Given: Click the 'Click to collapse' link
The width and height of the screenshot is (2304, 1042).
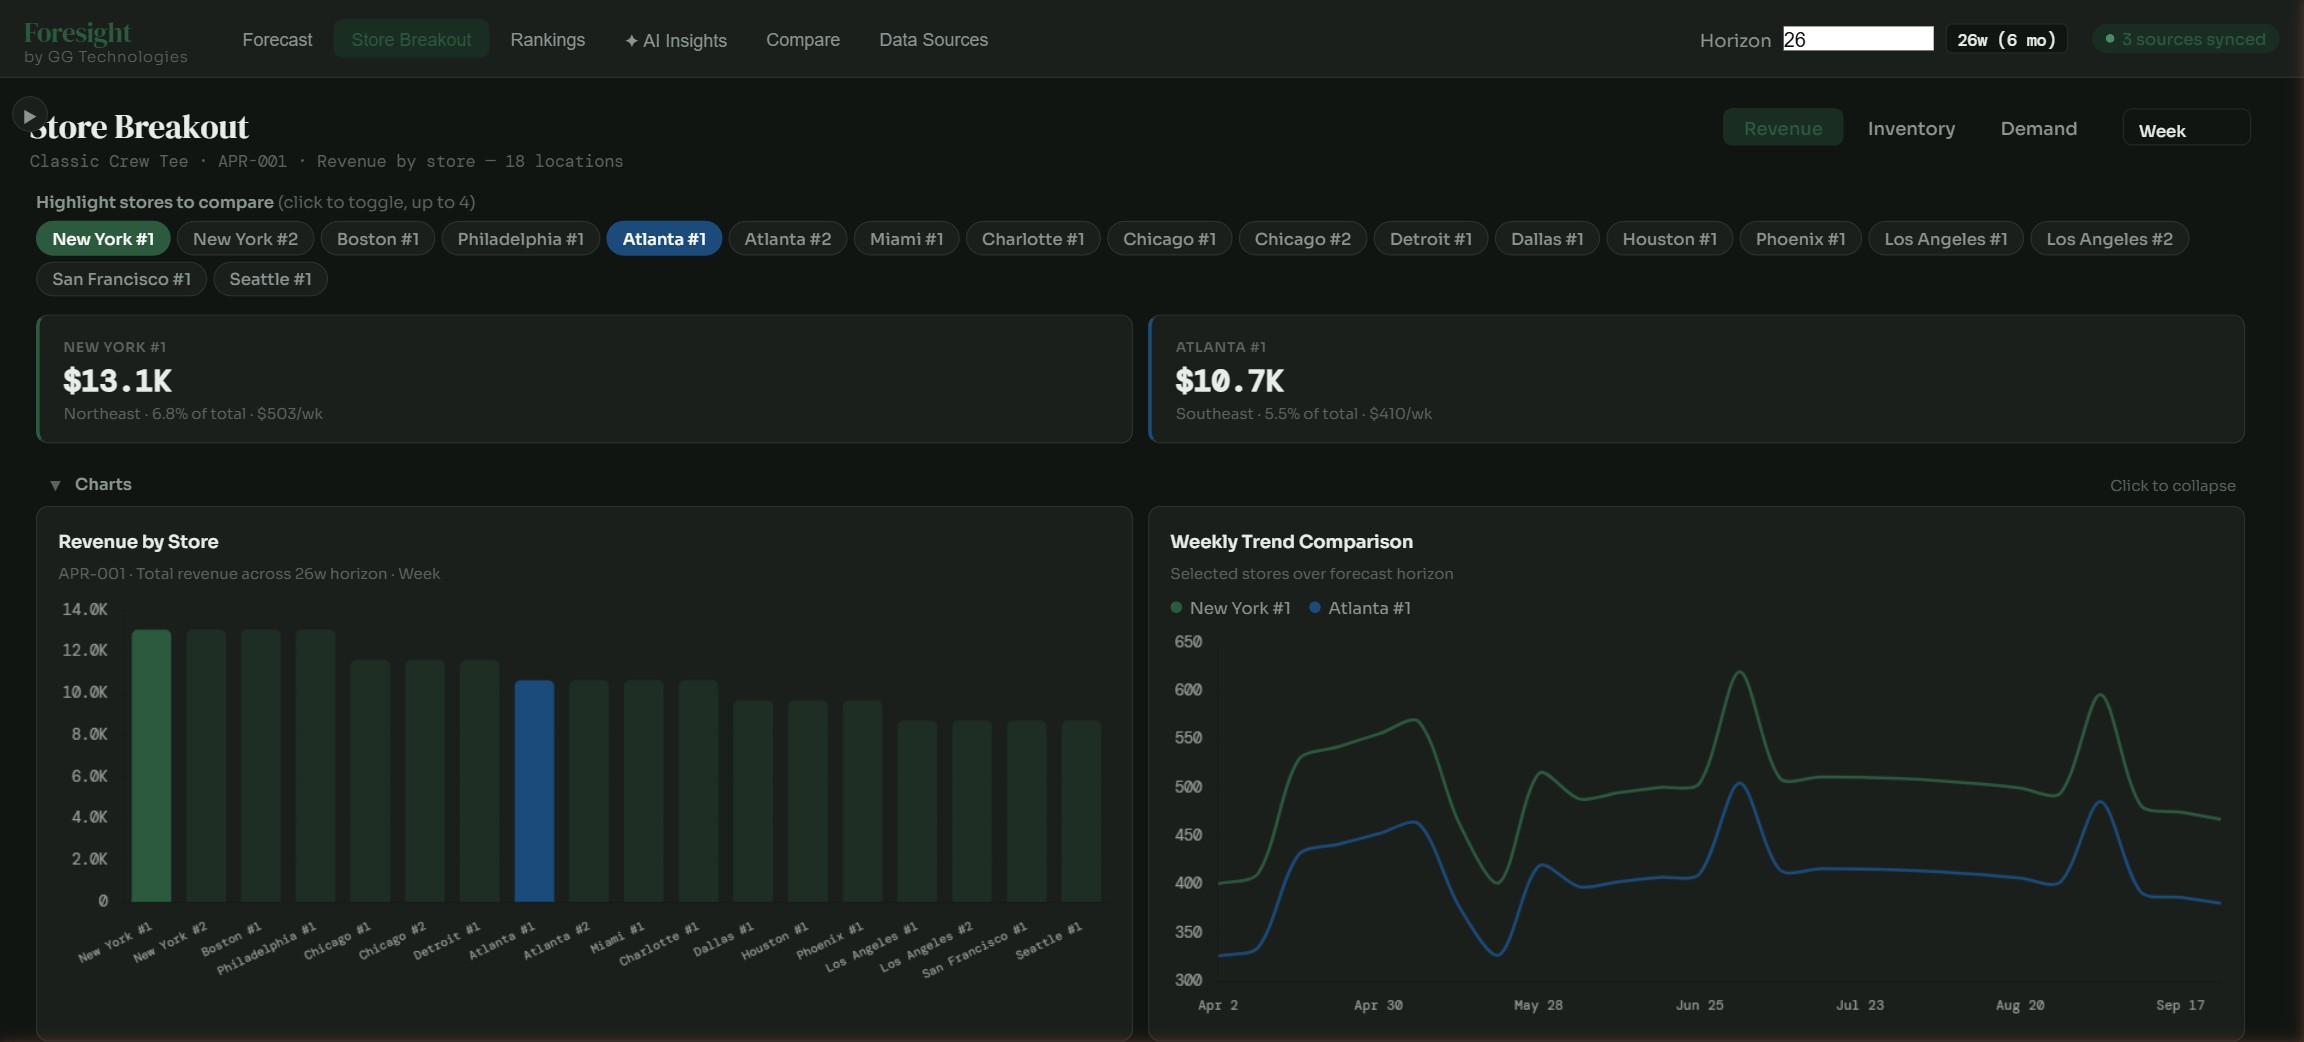Looking at the screenshot, I should (x=2172, y=485).
